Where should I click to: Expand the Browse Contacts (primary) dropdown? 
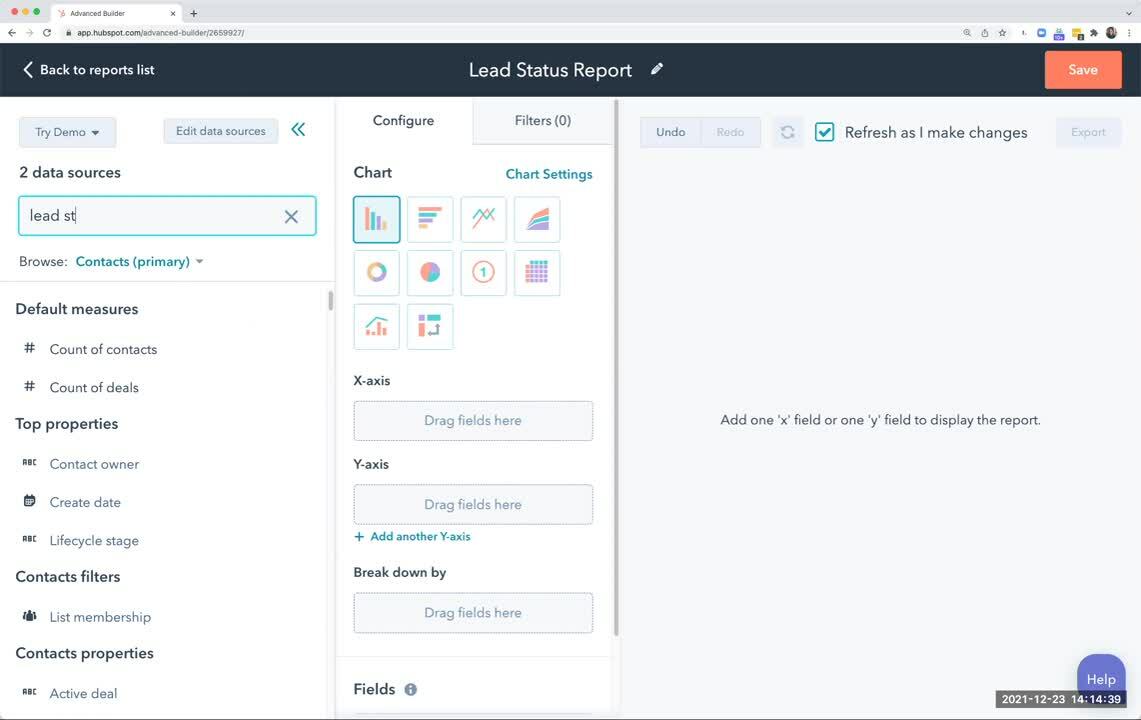click(139, 262)
